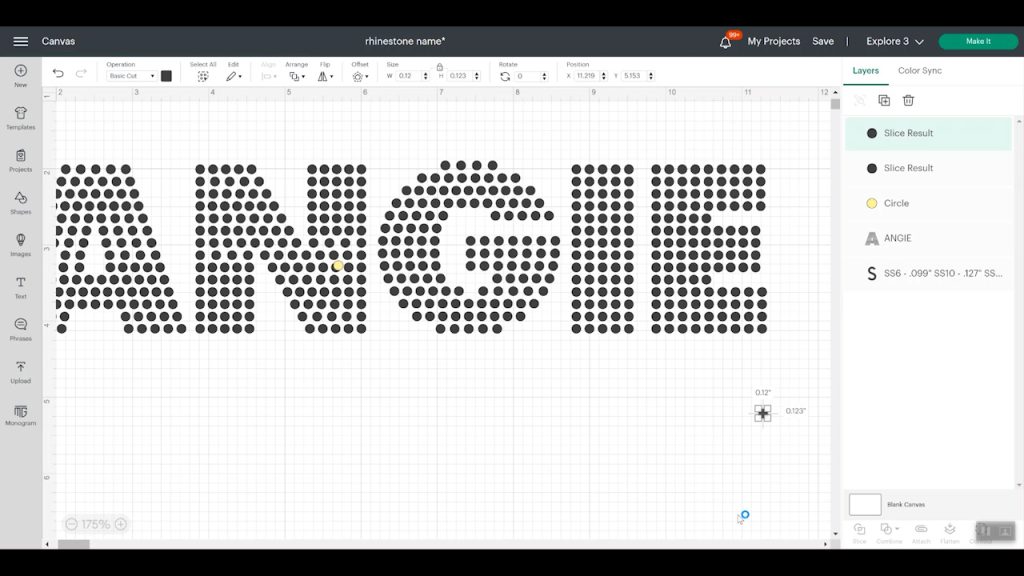Open the hamburger main menu

(x=20, y=41)
